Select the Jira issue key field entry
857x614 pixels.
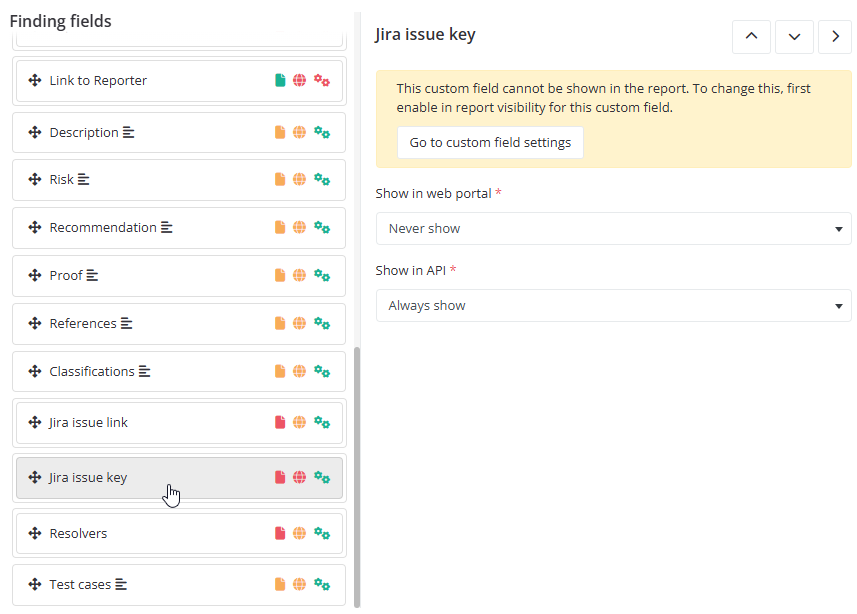click(x=150, y=477)
